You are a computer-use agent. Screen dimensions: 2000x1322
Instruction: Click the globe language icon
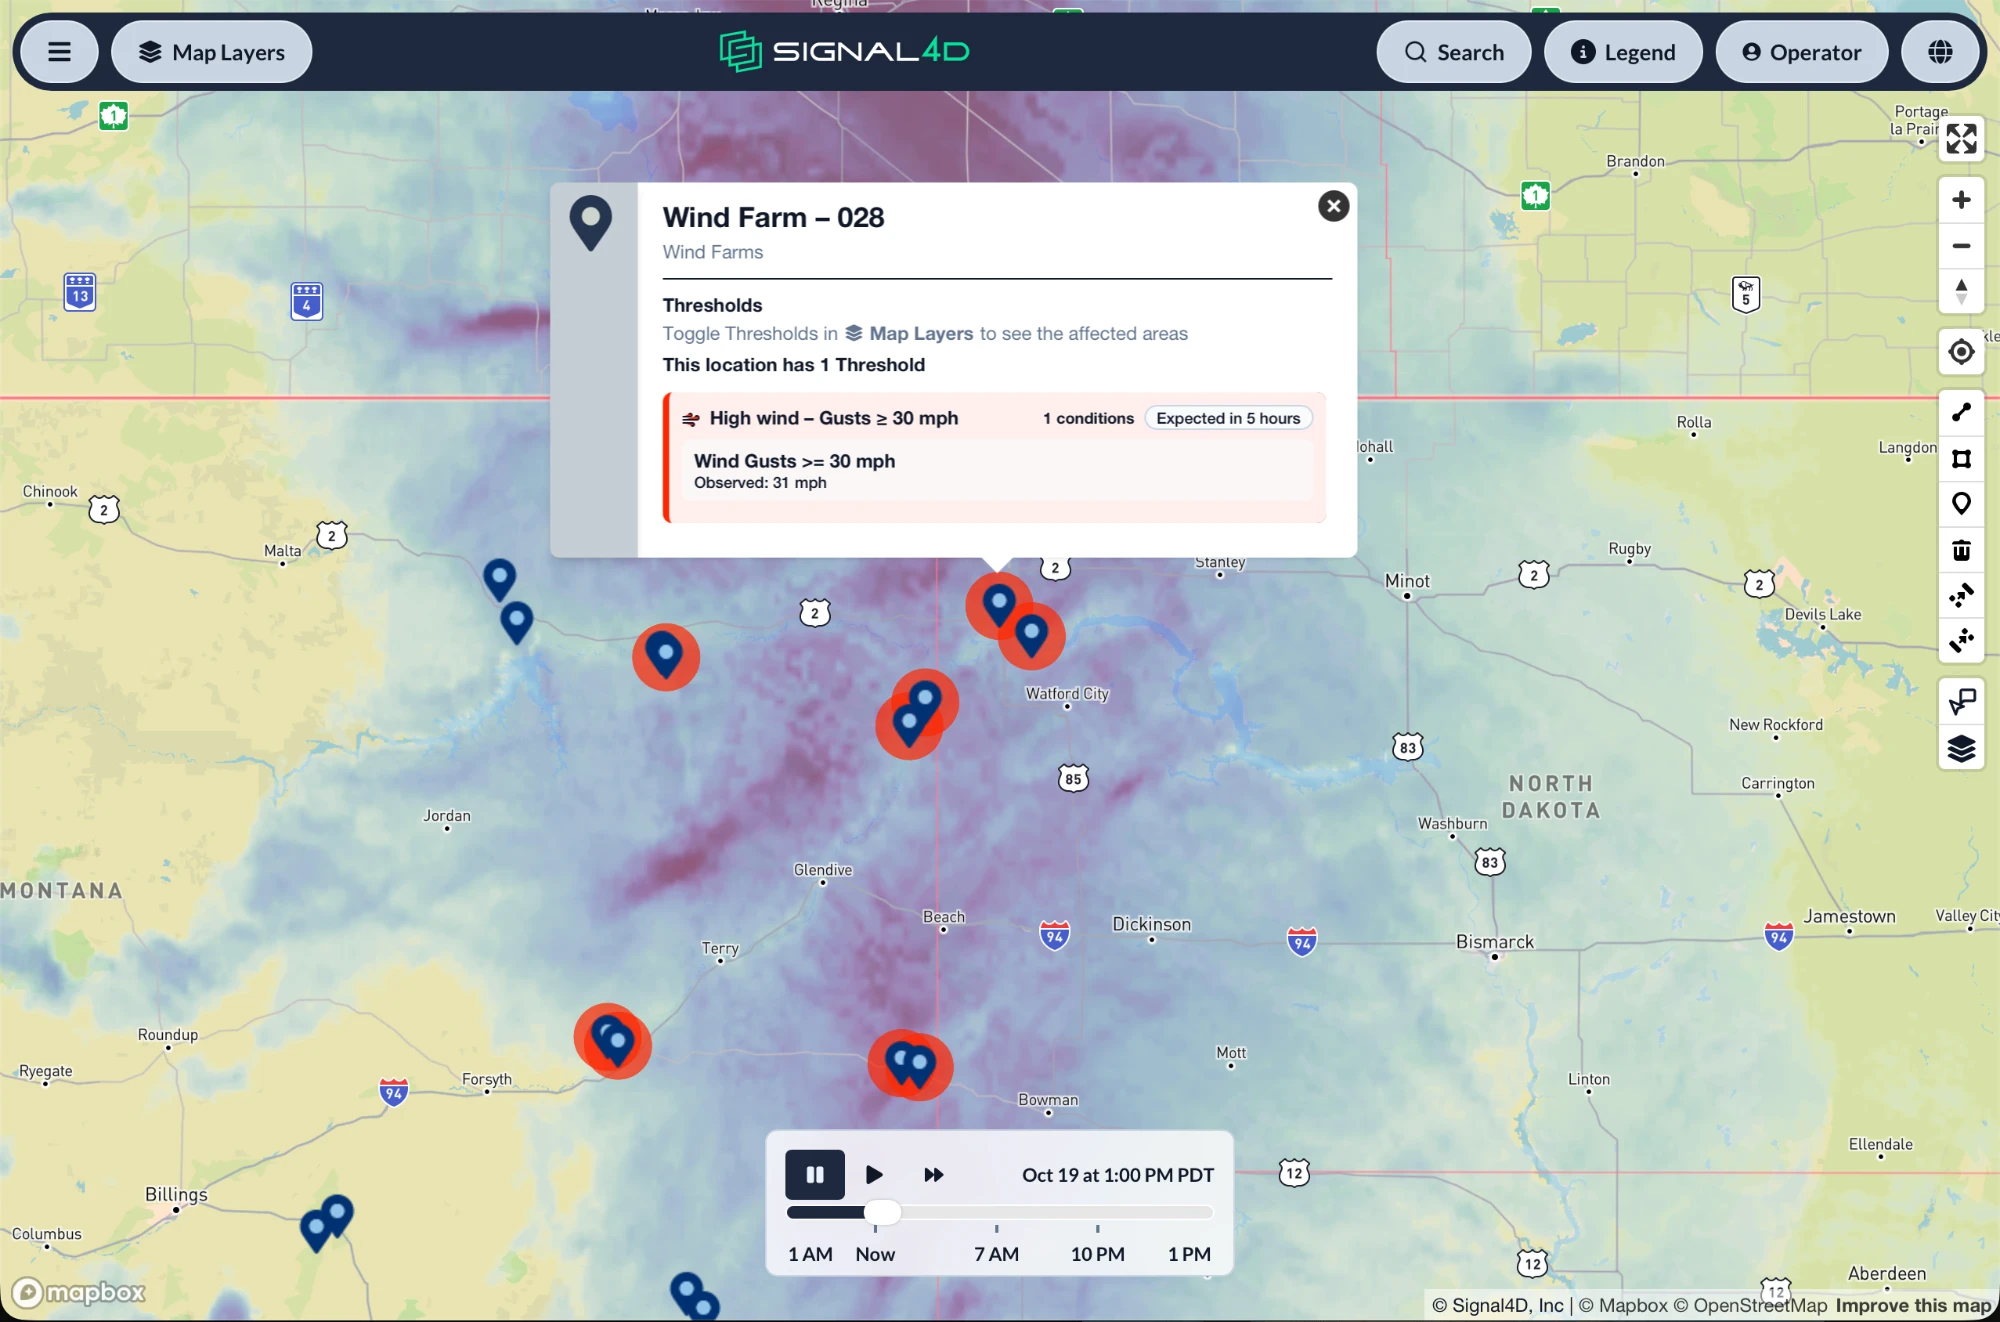coord(1940,52)
